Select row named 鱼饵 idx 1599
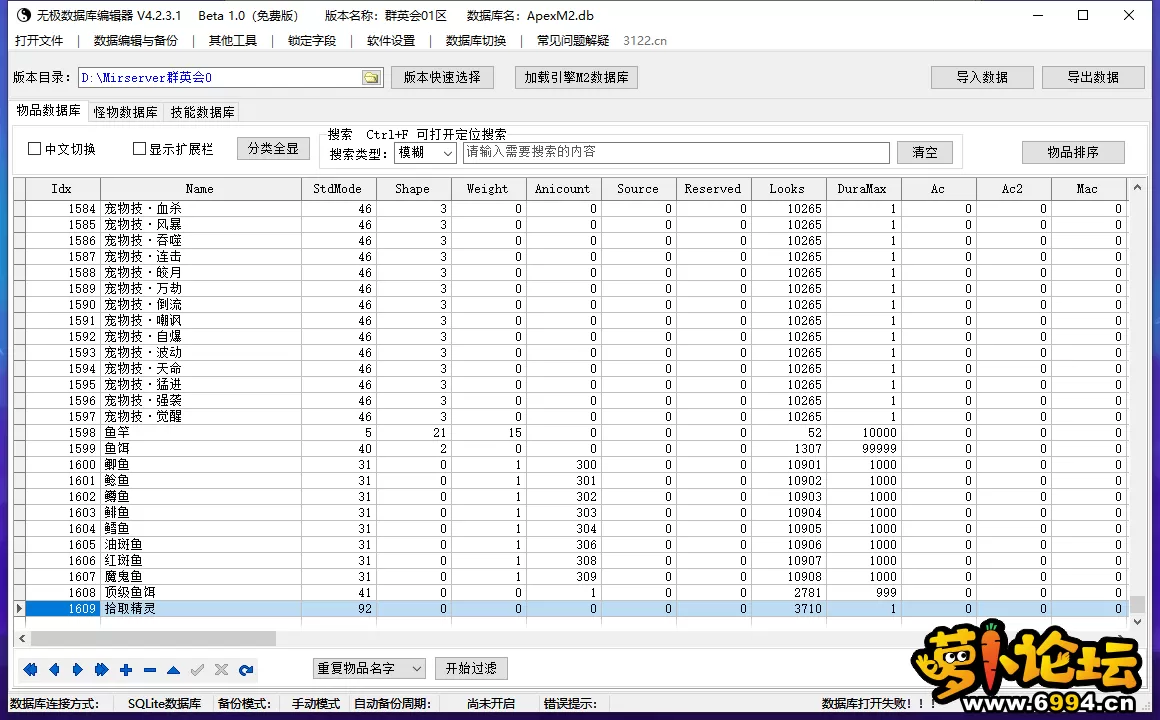 (570, 448)
